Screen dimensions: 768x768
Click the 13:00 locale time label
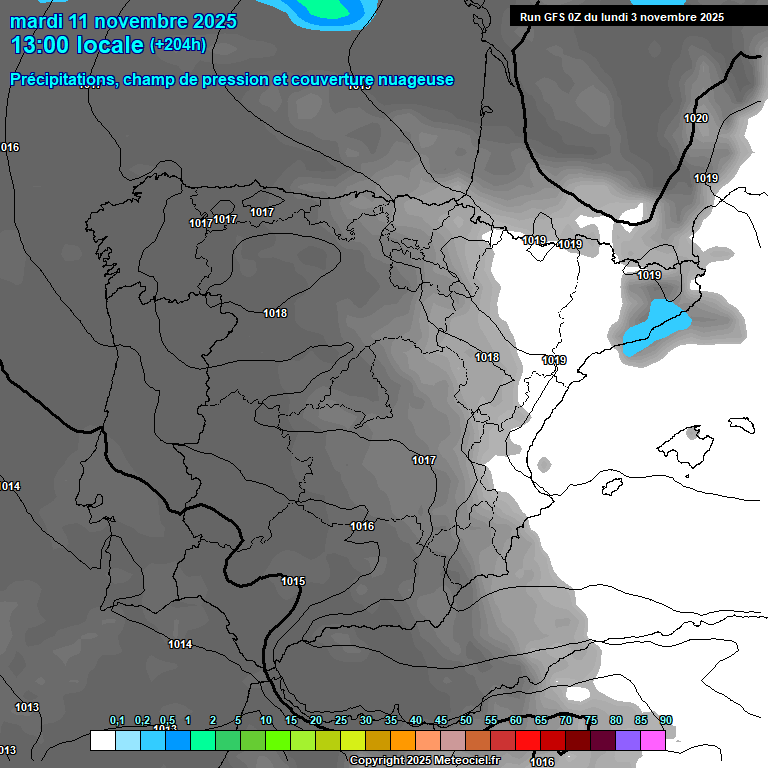pyautogui.click(x=76, y=45)
